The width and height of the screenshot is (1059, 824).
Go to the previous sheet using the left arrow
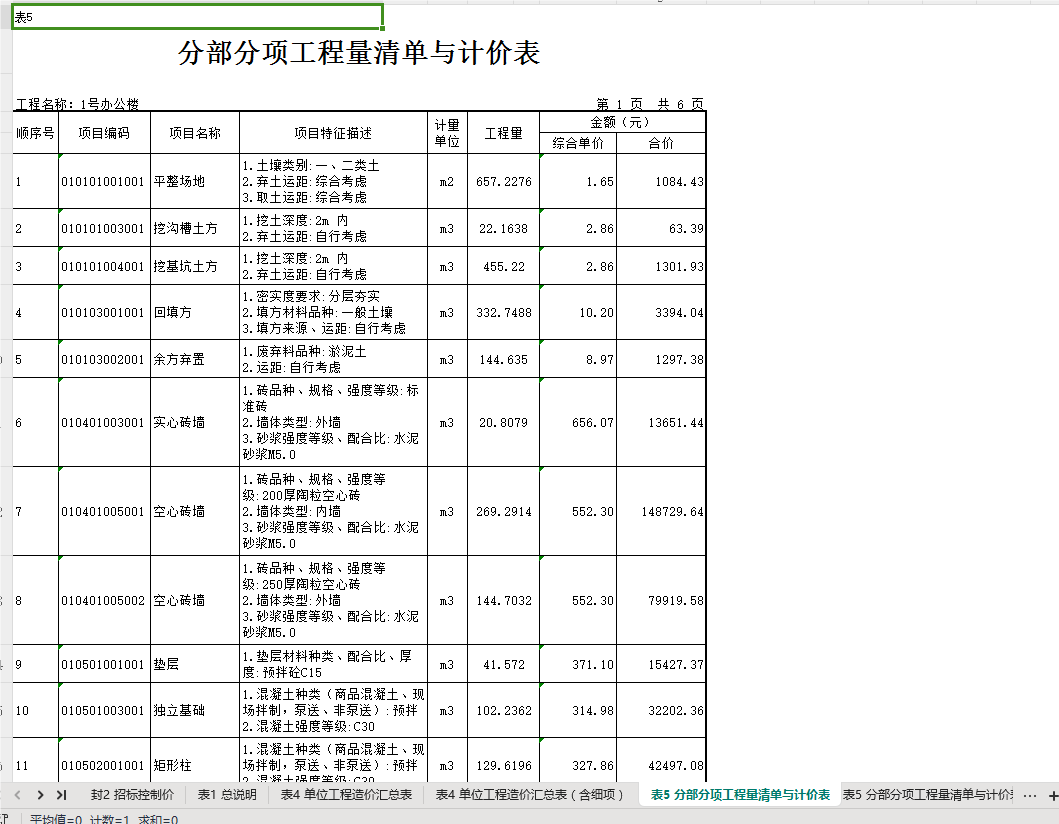tap(18, 795)
